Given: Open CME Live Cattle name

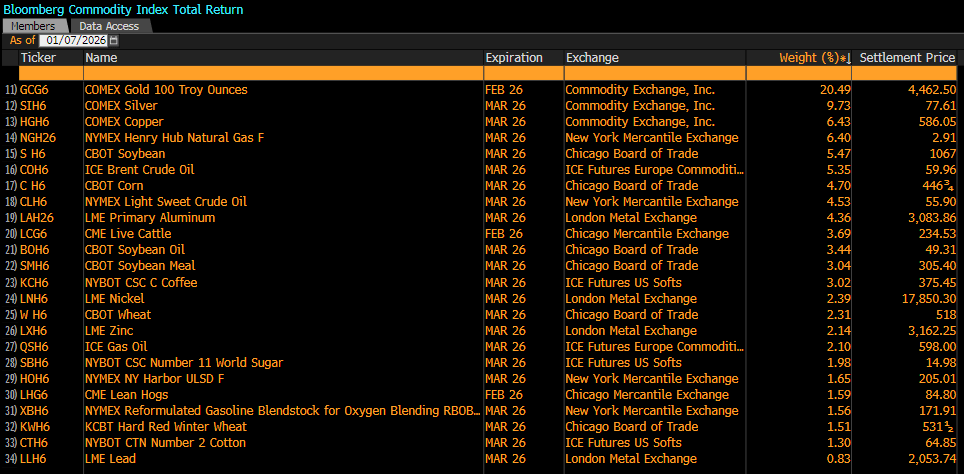Looking at the screenshot, I should point(128,234).
